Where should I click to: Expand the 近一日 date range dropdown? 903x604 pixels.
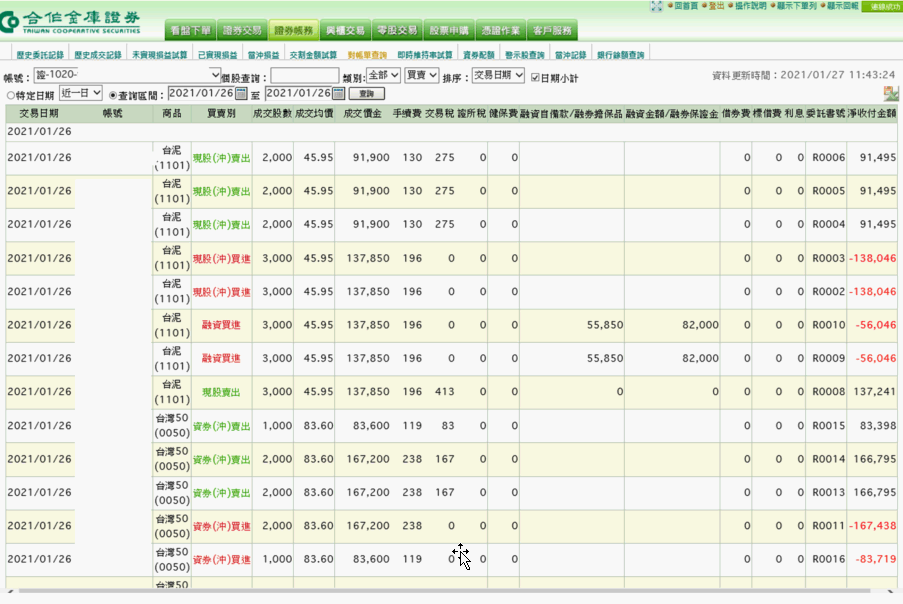(x=81, y=93)
